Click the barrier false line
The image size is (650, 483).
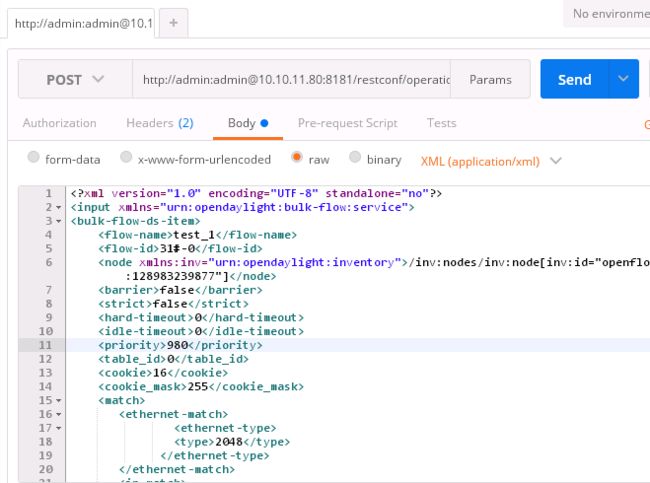pyautogui.click(x=180, y=290)
